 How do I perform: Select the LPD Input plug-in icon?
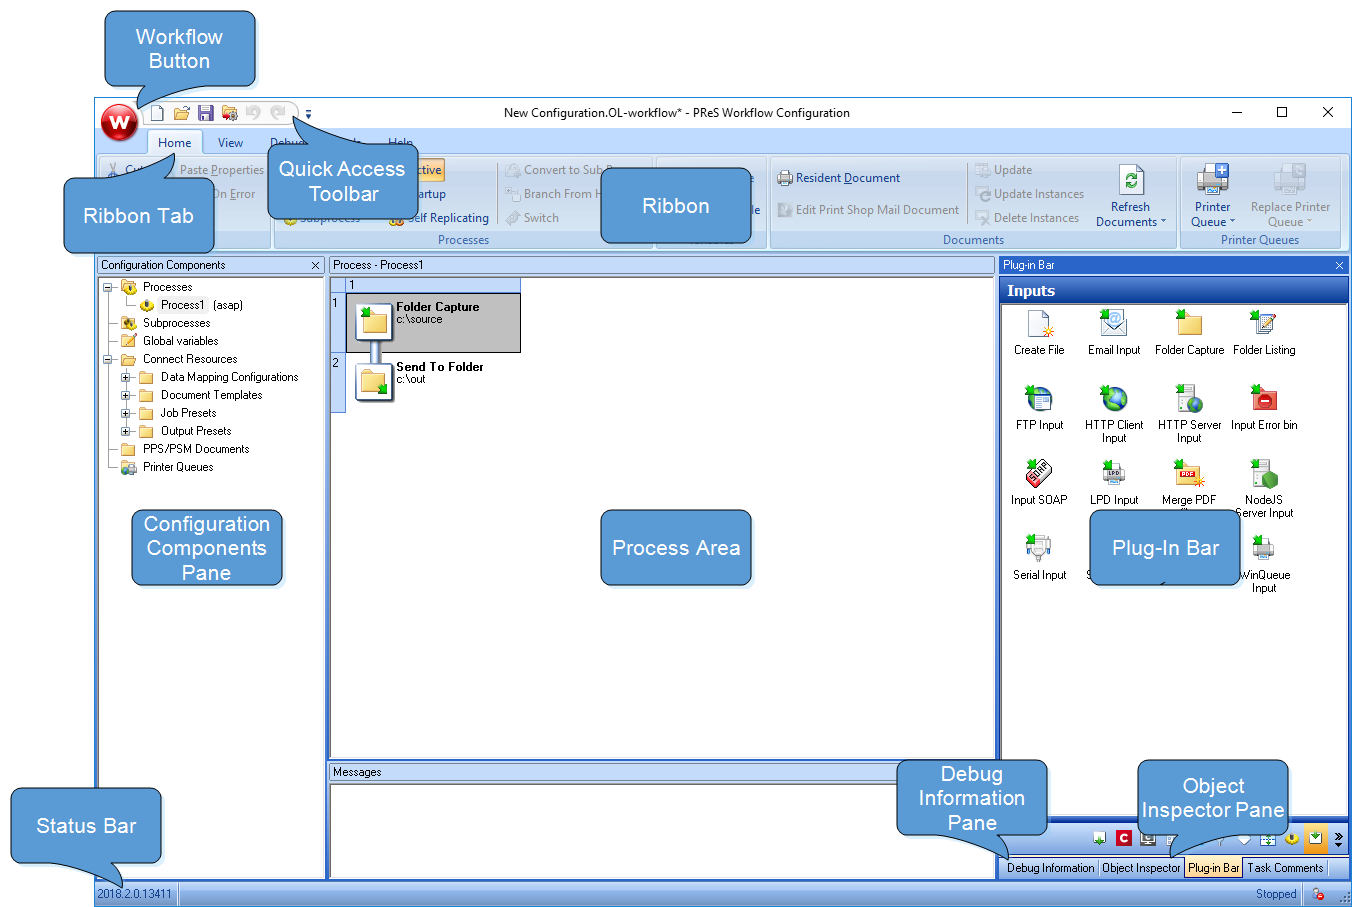click(x=1114, y=483)
